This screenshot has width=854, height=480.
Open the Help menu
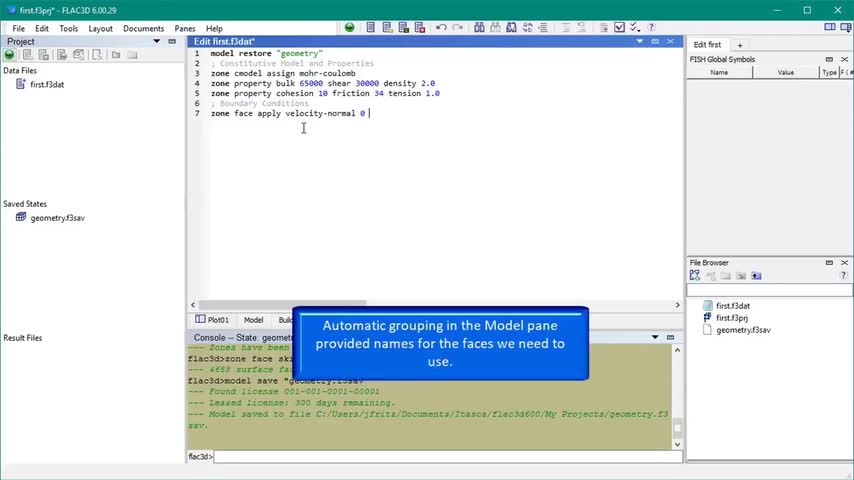214,28
